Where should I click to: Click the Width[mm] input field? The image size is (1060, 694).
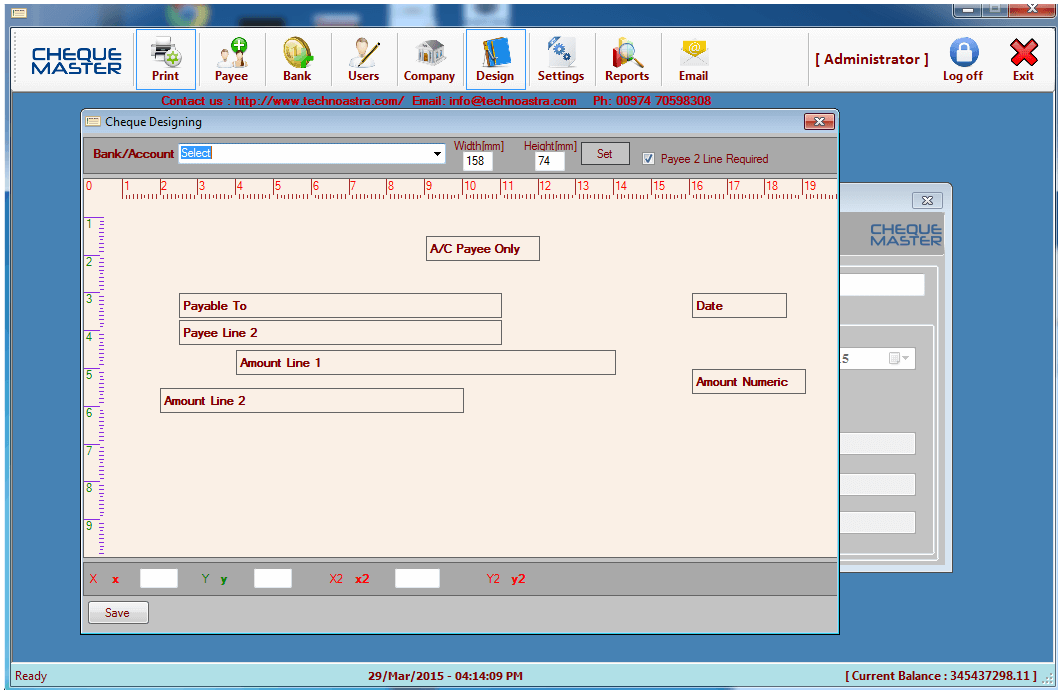tap(477, 160)
